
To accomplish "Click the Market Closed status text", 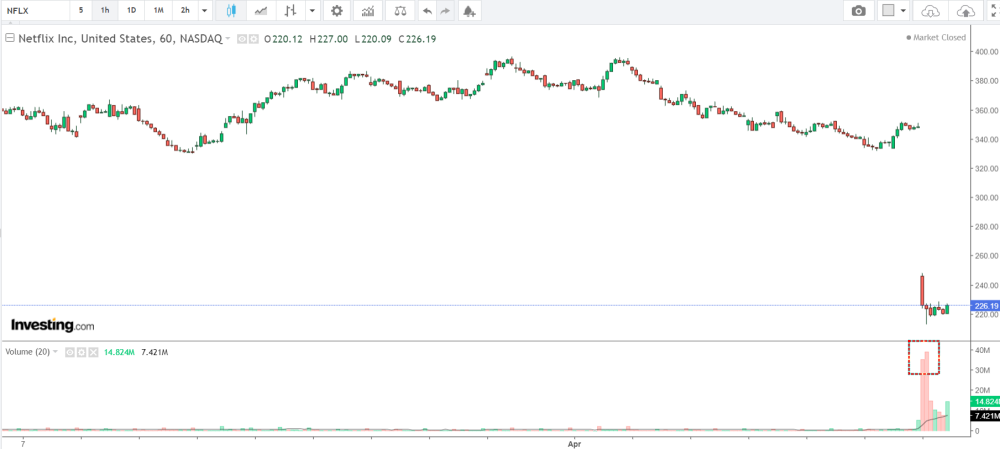I will [x=939, y=38].
